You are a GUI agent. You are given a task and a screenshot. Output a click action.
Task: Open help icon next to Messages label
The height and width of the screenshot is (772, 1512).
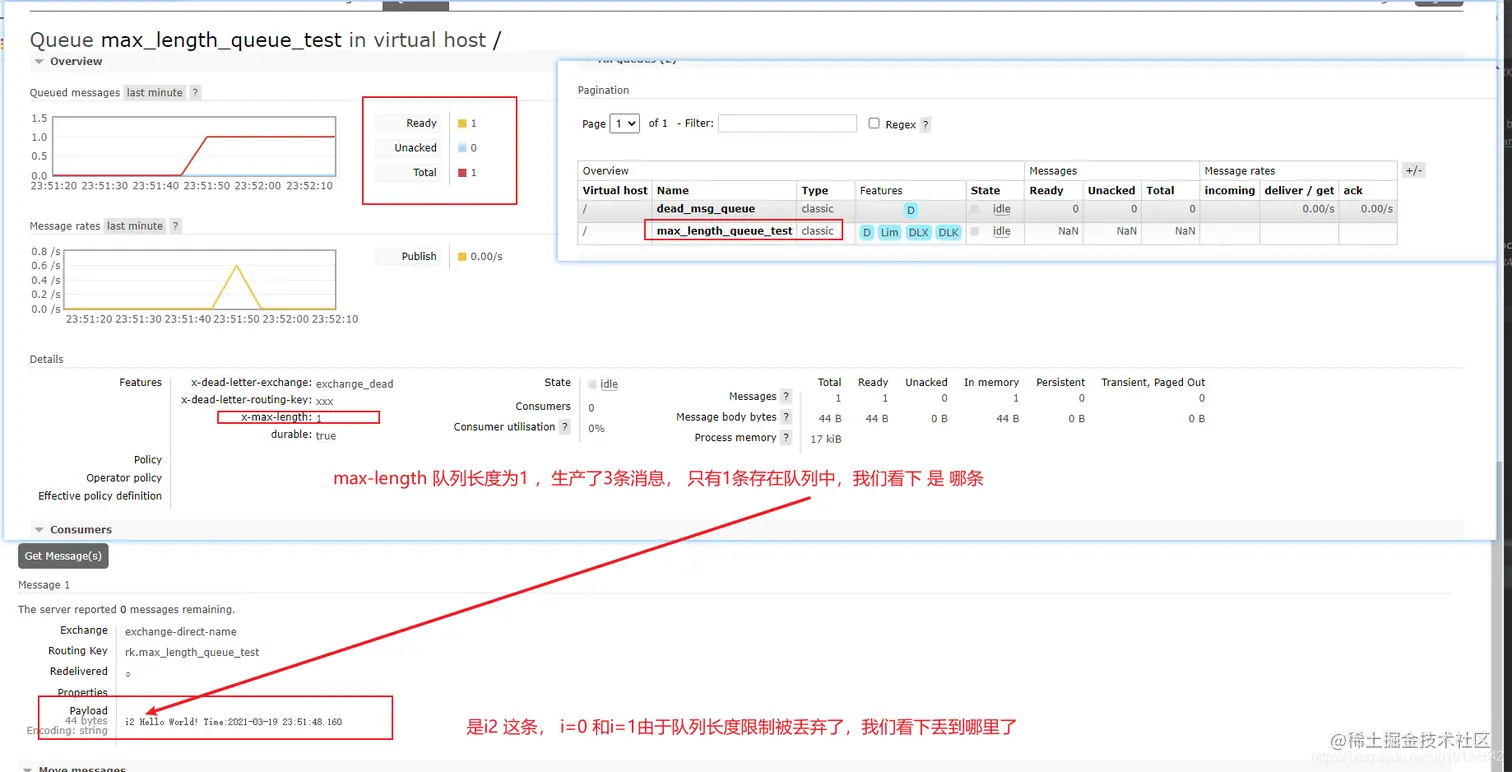pyautogui.click(x=786, y=397)
